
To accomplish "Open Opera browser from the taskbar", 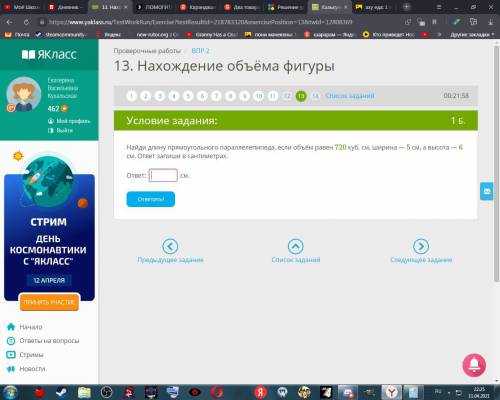I will pos(217,392).
